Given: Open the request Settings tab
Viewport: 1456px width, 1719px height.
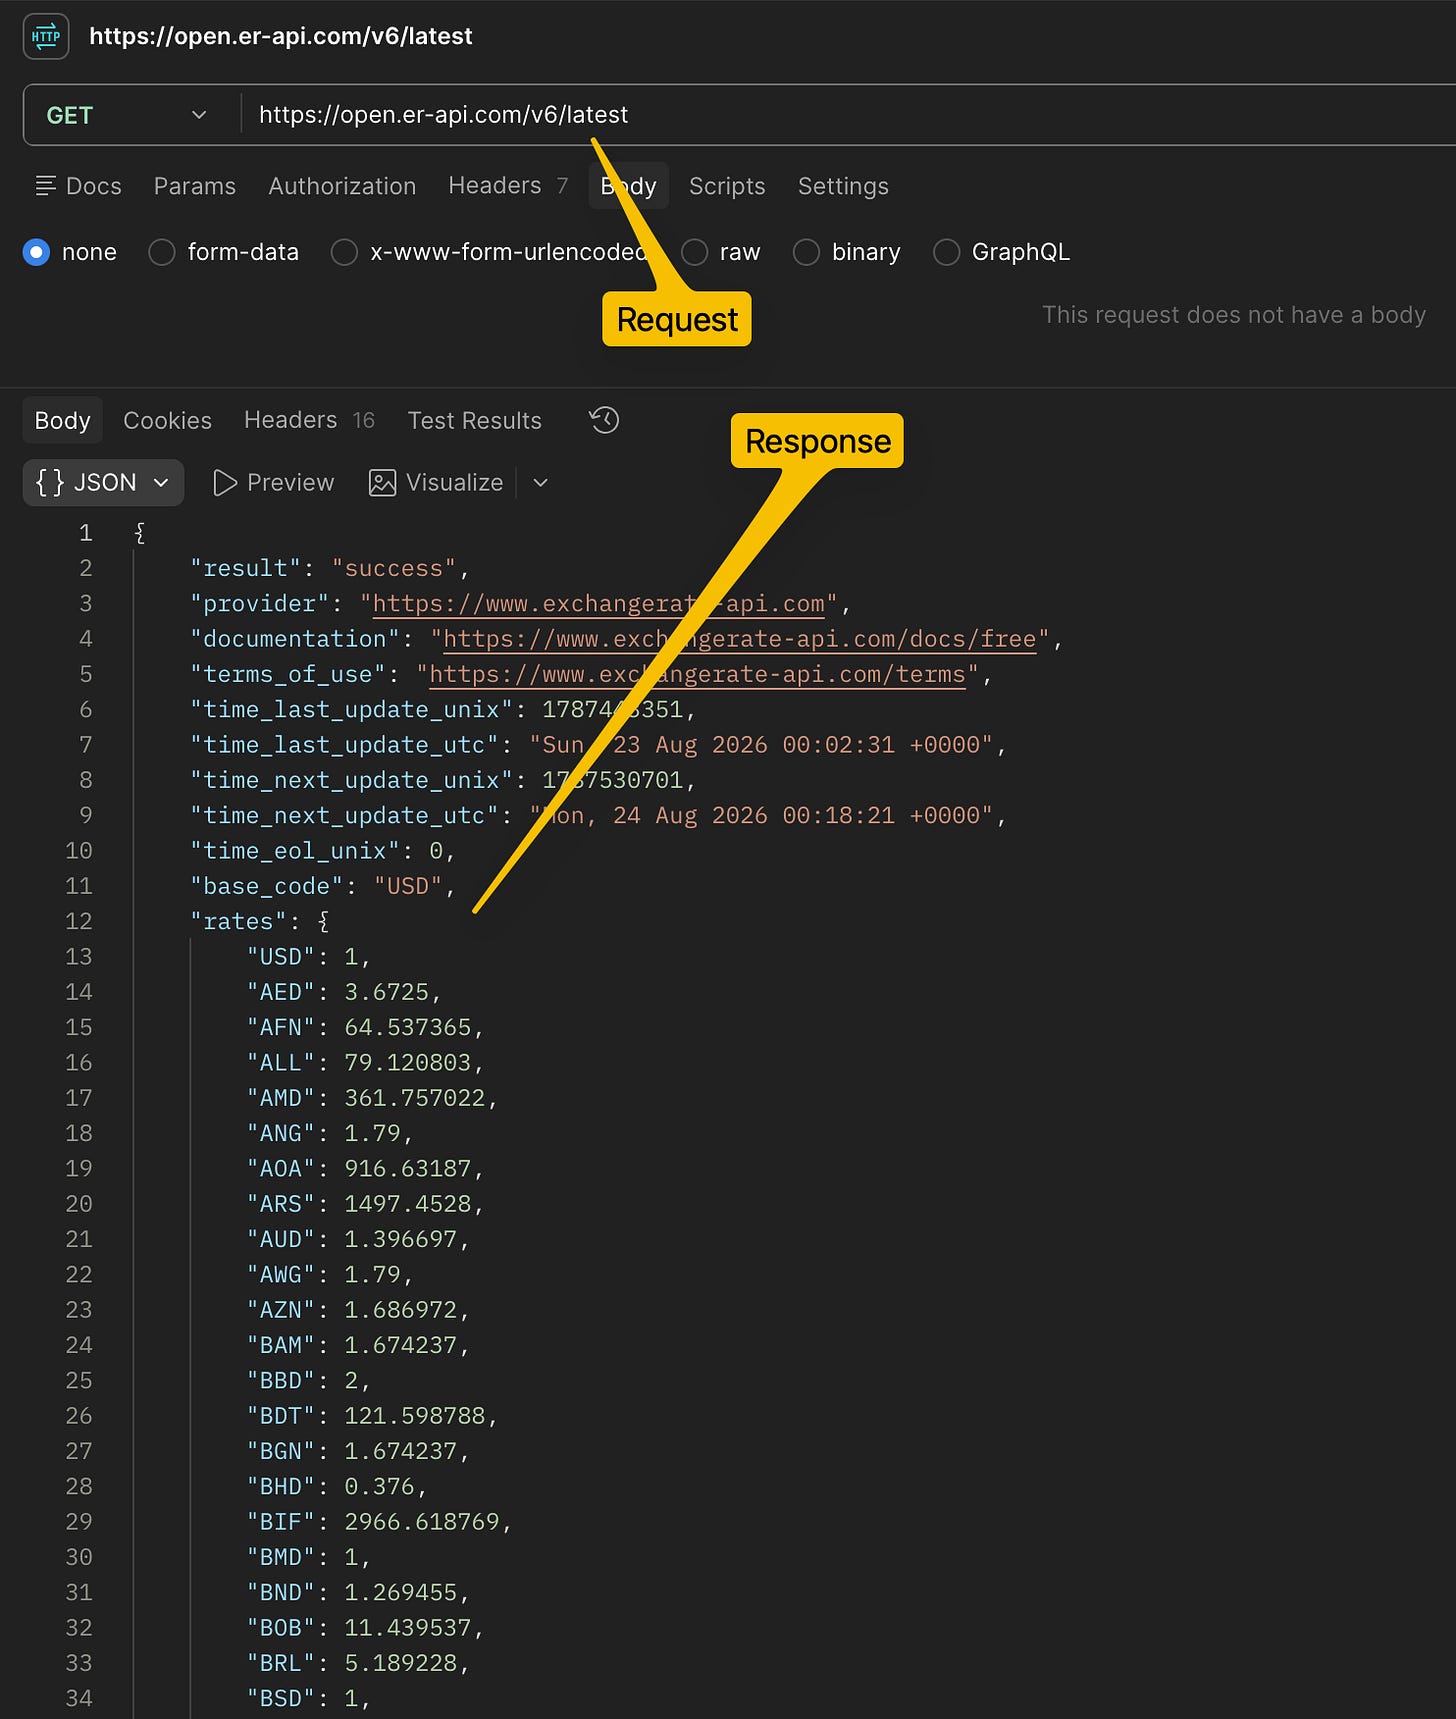Looking at the screenshot, I should pos(843,186).
